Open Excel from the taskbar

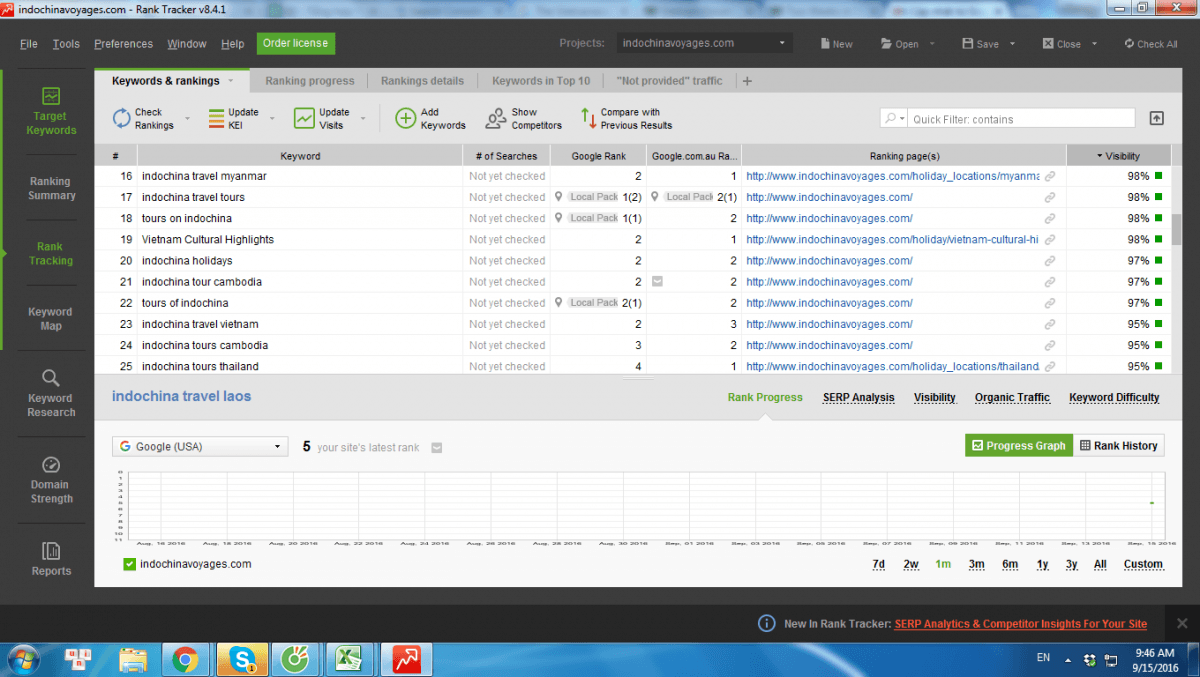pyautogui.click(x=347, y=659)
